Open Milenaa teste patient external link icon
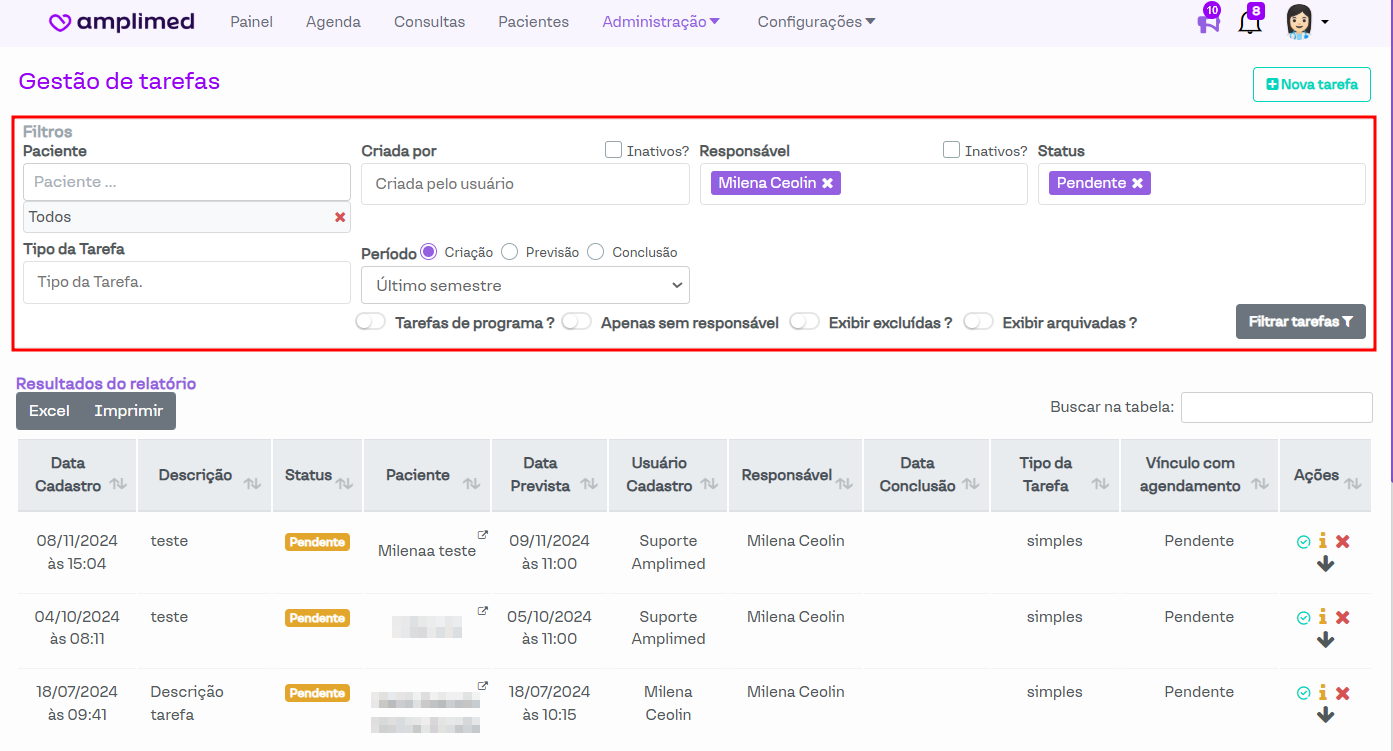 (483, 536)
